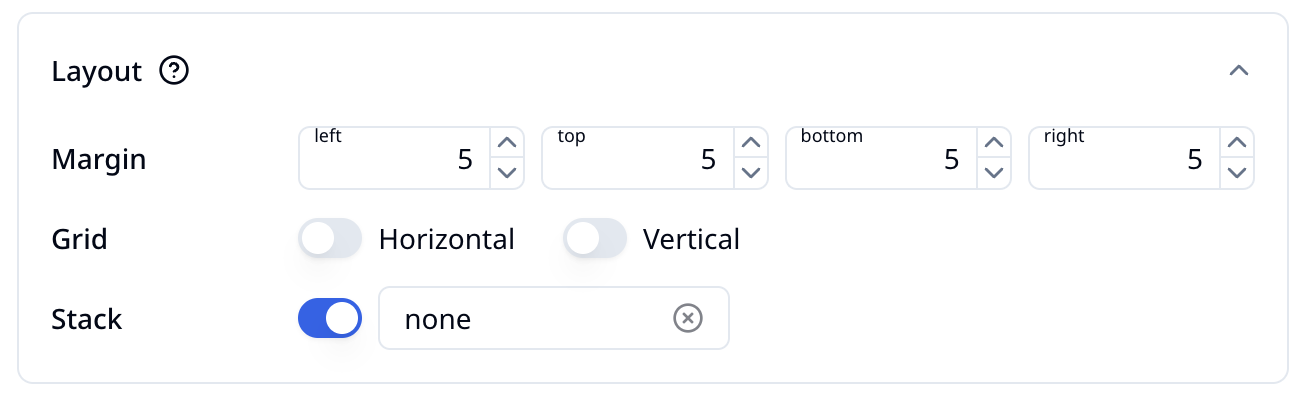Decrease the right margin value
1310x396 pixels.
[1237, 173]
